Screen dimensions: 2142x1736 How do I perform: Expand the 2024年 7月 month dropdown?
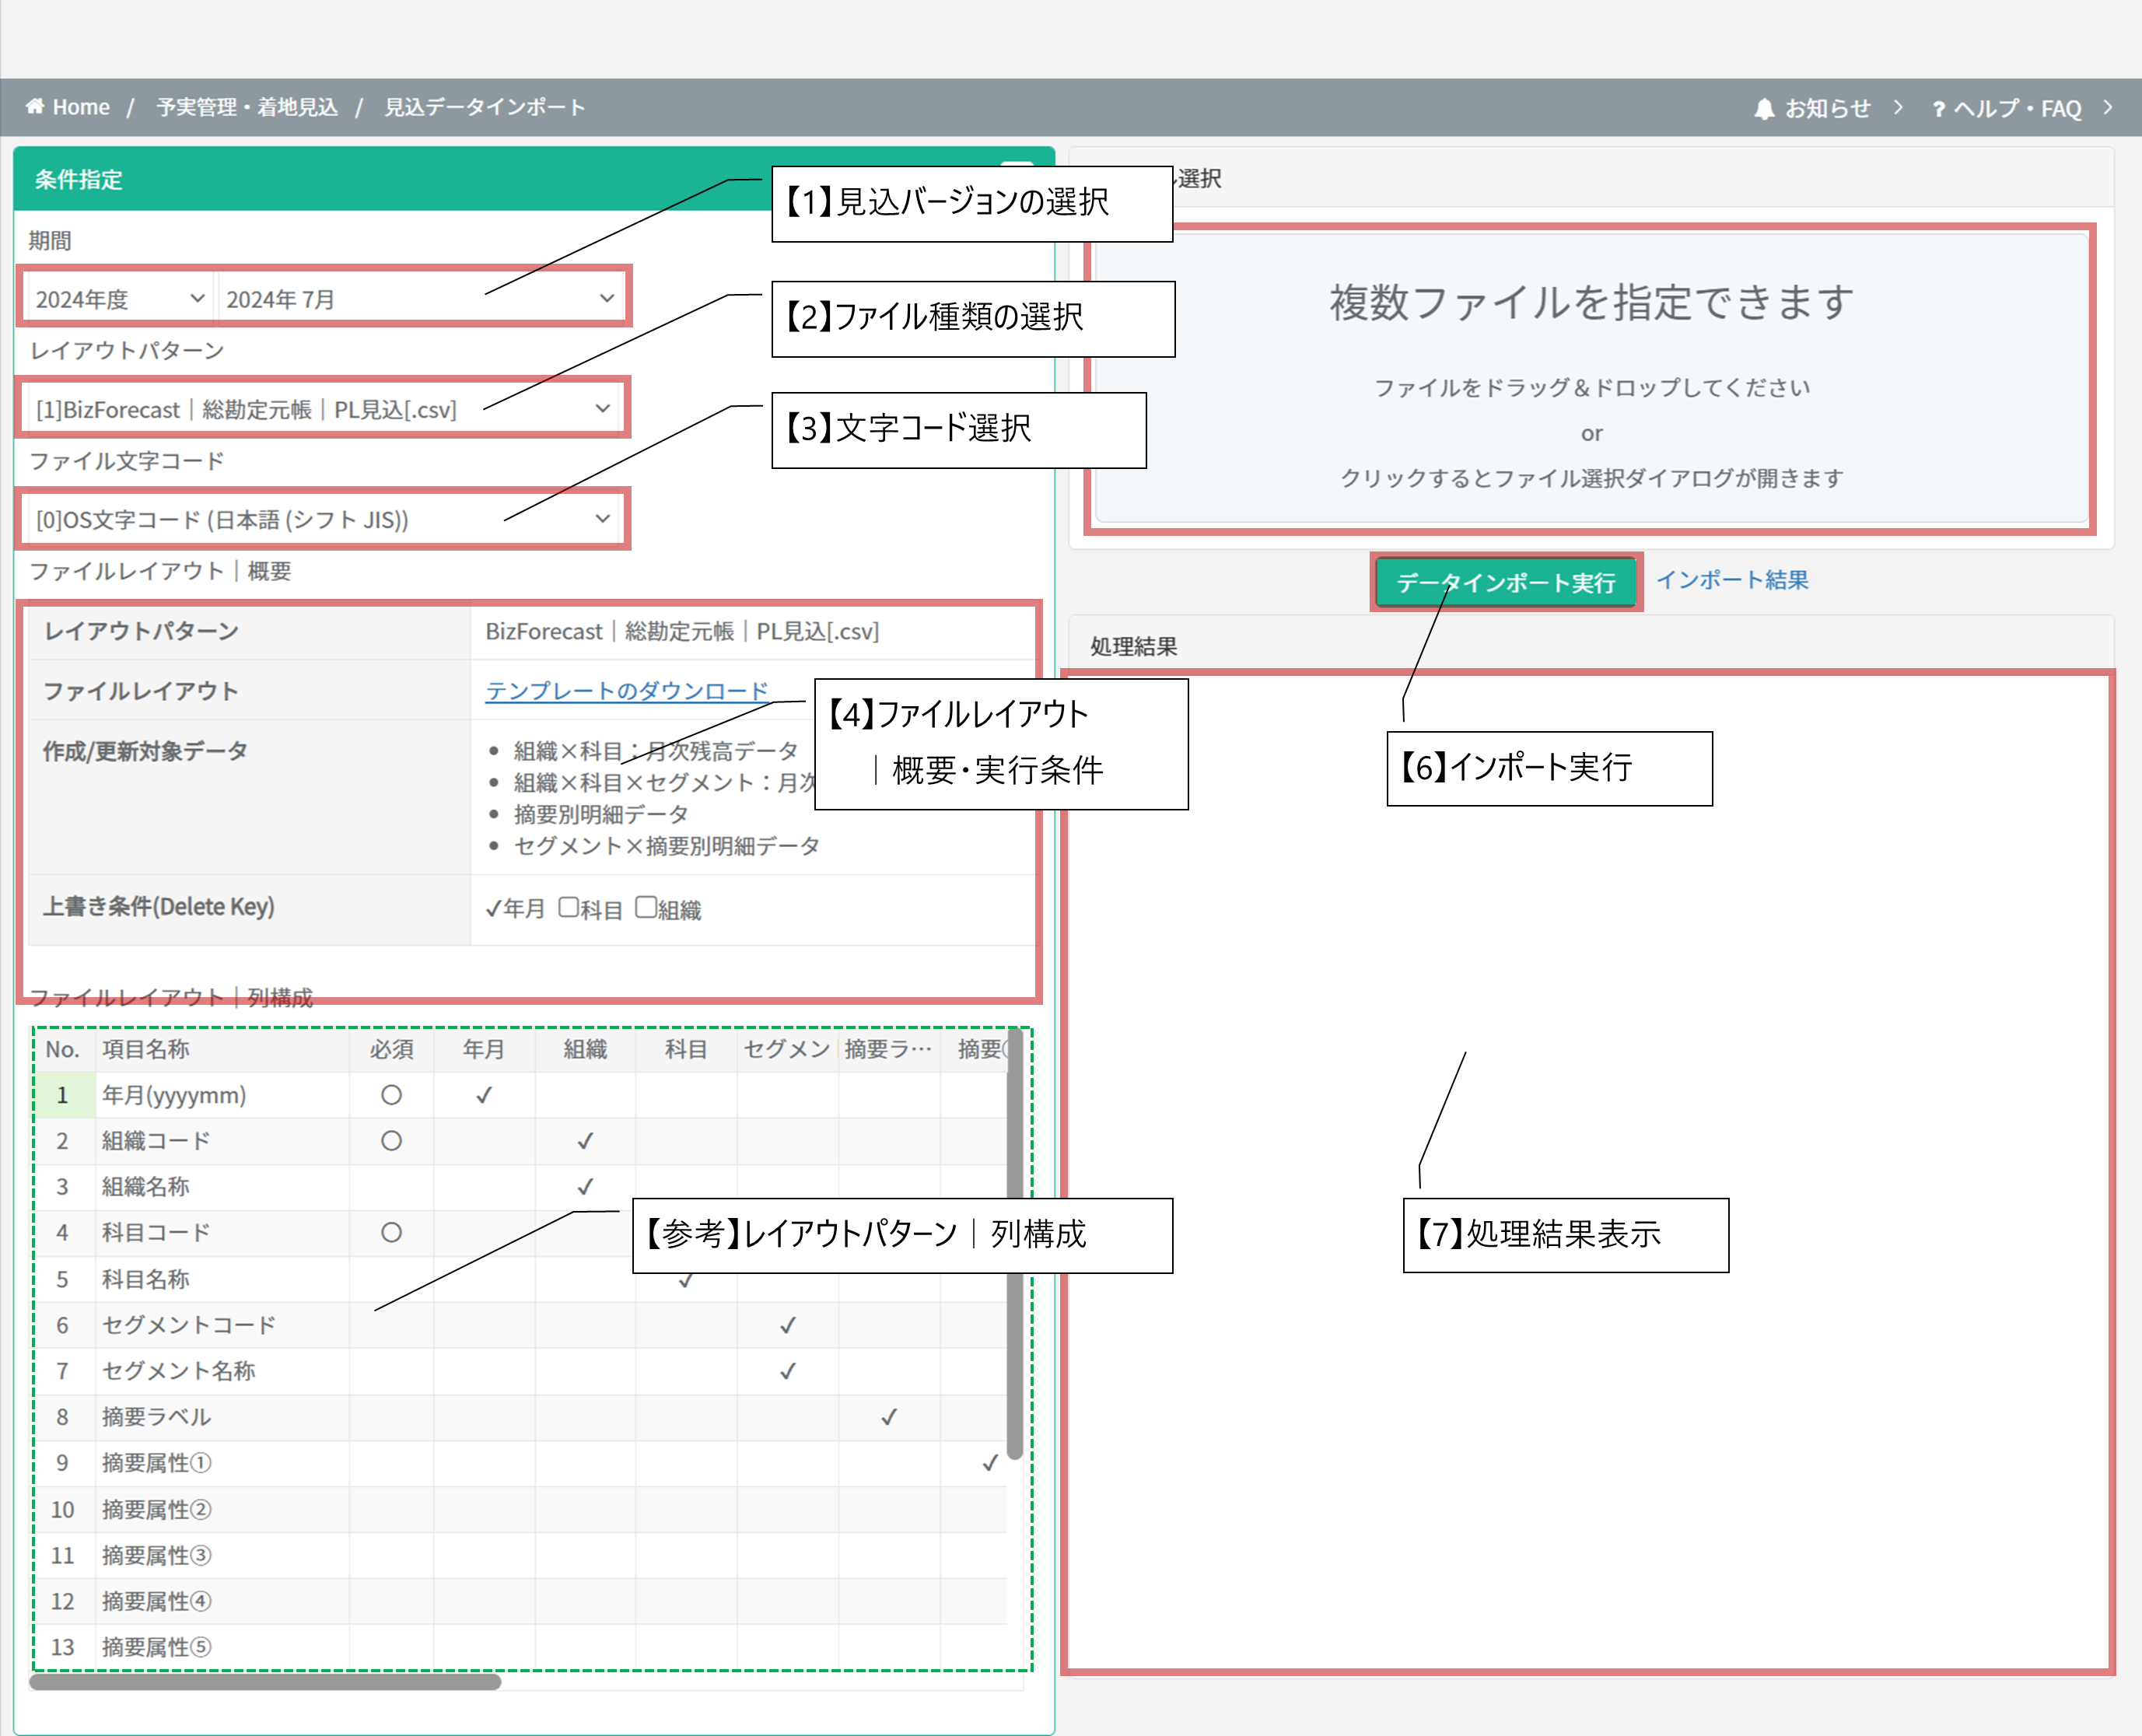419,299
